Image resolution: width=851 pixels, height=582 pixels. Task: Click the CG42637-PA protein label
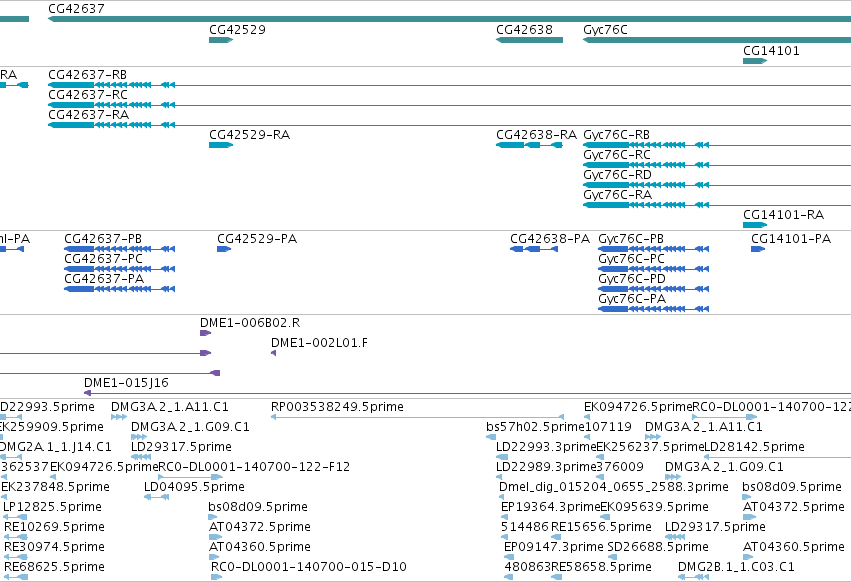104,279
